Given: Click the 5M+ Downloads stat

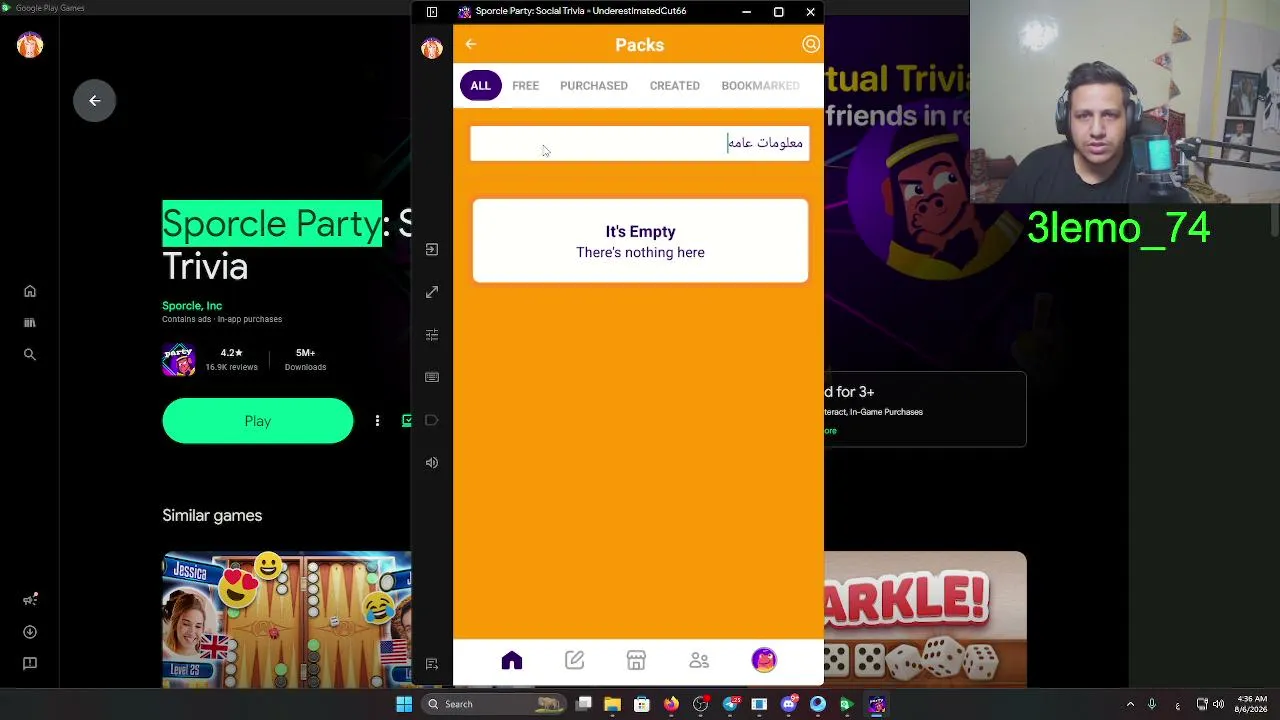Looking at the screenshot, I should tap(305, 359).
